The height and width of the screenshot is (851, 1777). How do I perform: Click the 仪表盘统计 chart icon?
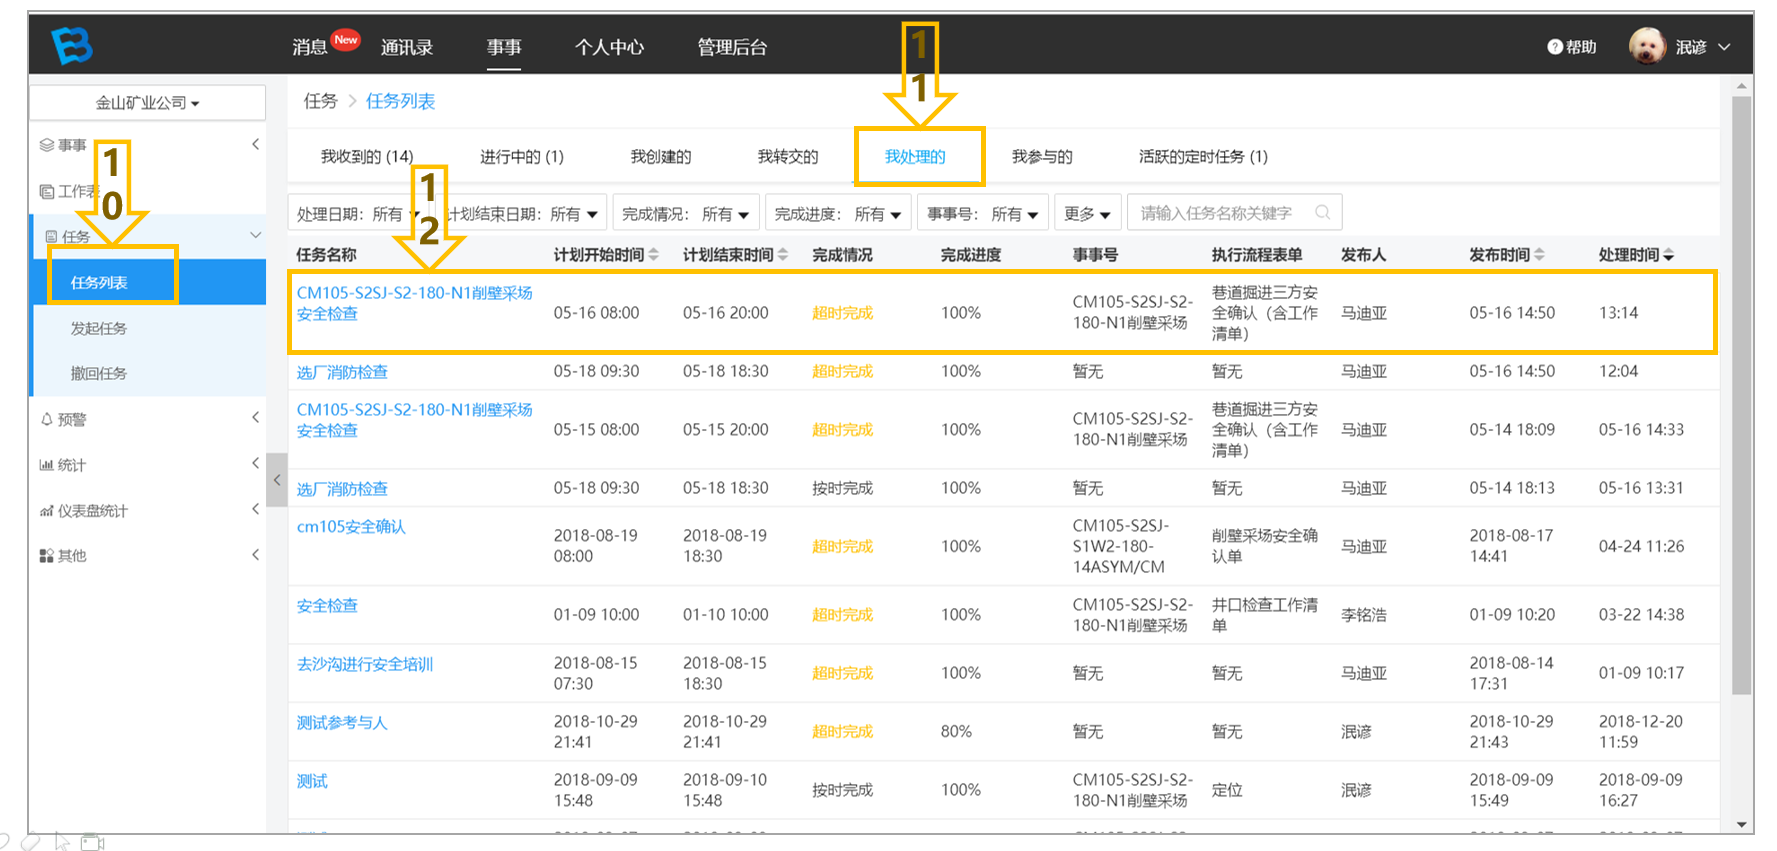click(x=46, y=511)
